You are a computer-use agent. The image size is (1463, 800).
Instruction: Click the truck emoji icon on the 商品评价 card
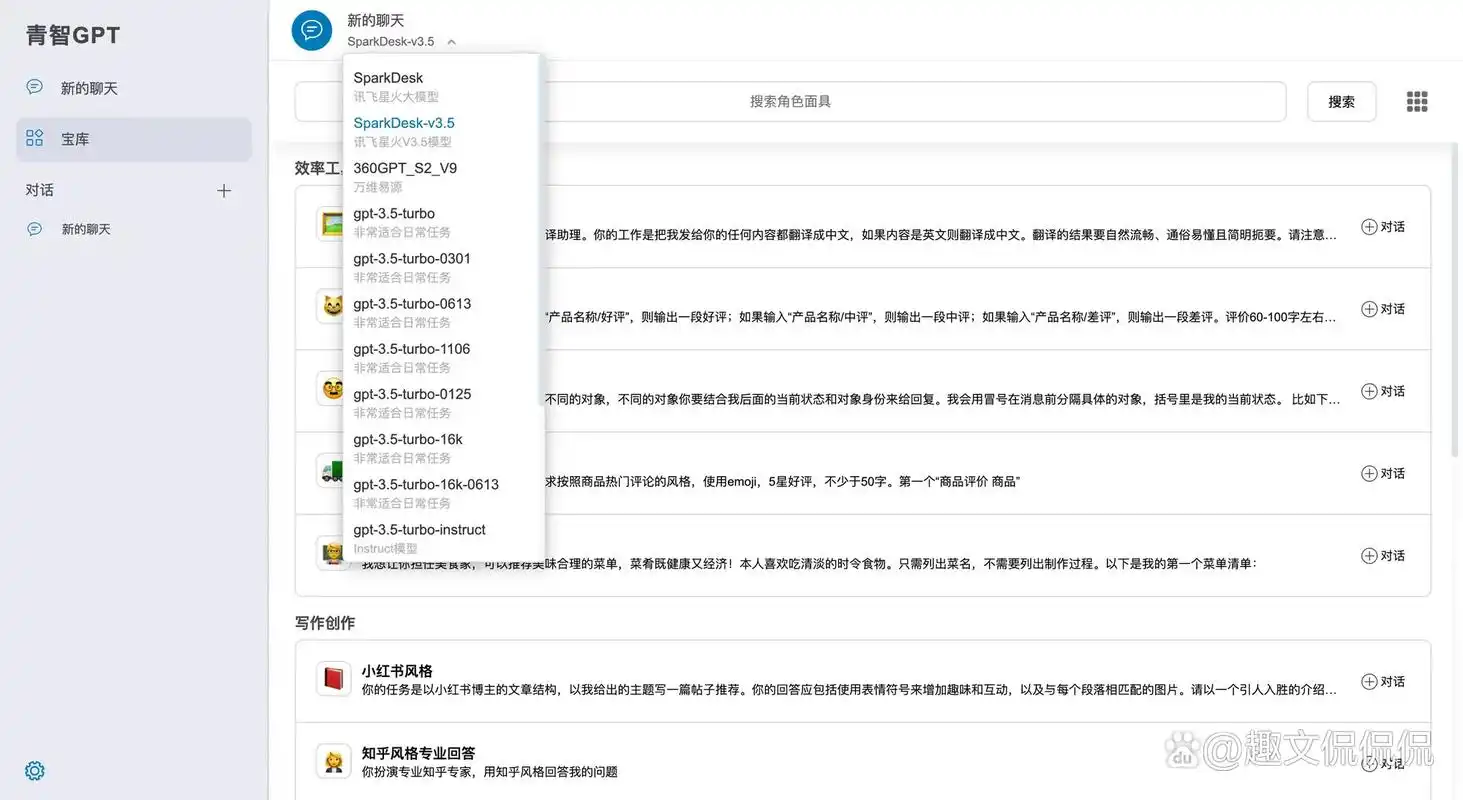coord(332,472)
